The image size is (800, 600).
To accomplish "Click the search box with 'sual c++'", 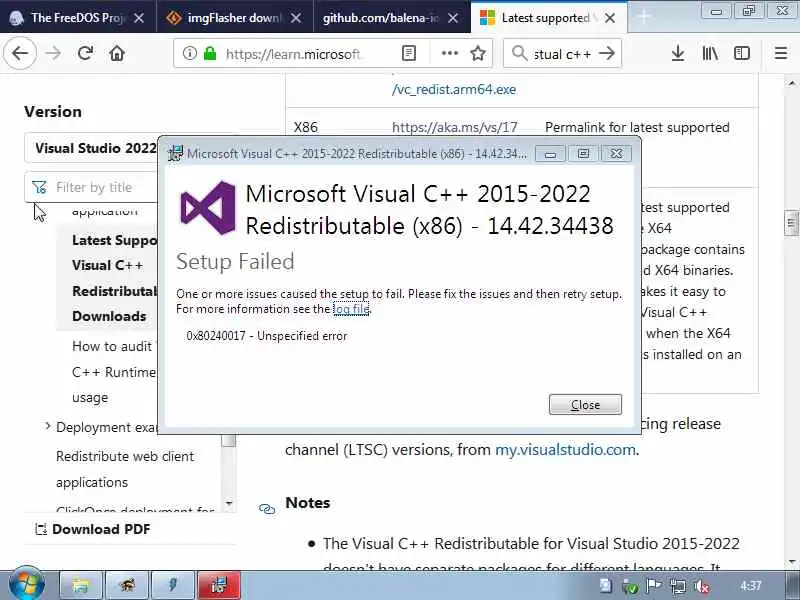I will tap(561, 54).
